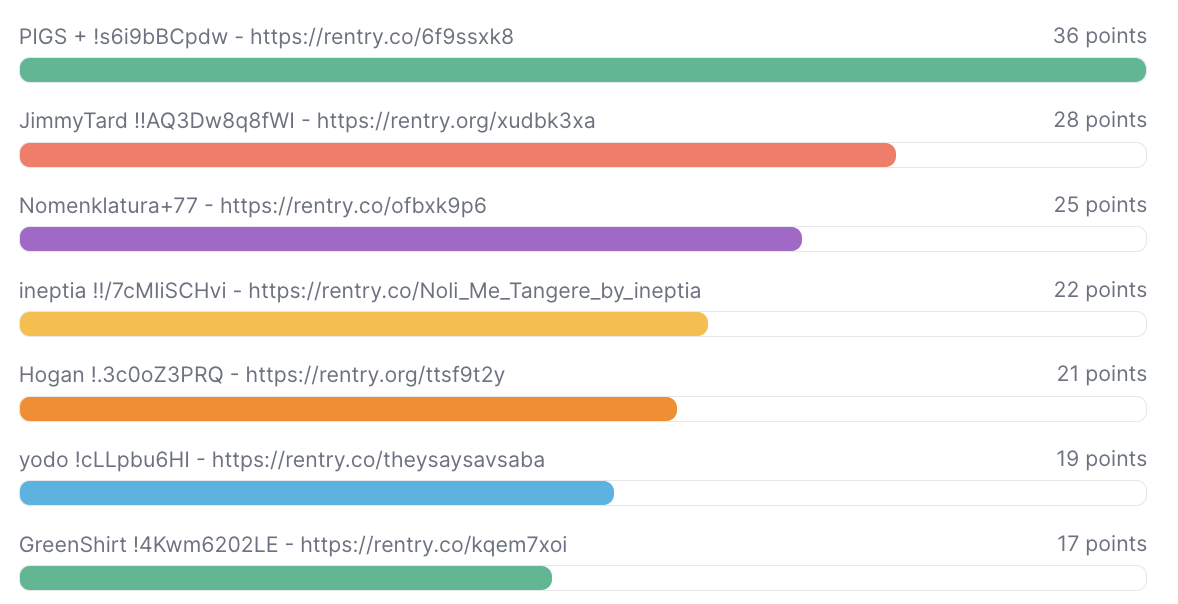The height and width of the screenshot is (604, 1178).
Task: Click the red JimmyTard result bar
Action: [x=458, y=156]
